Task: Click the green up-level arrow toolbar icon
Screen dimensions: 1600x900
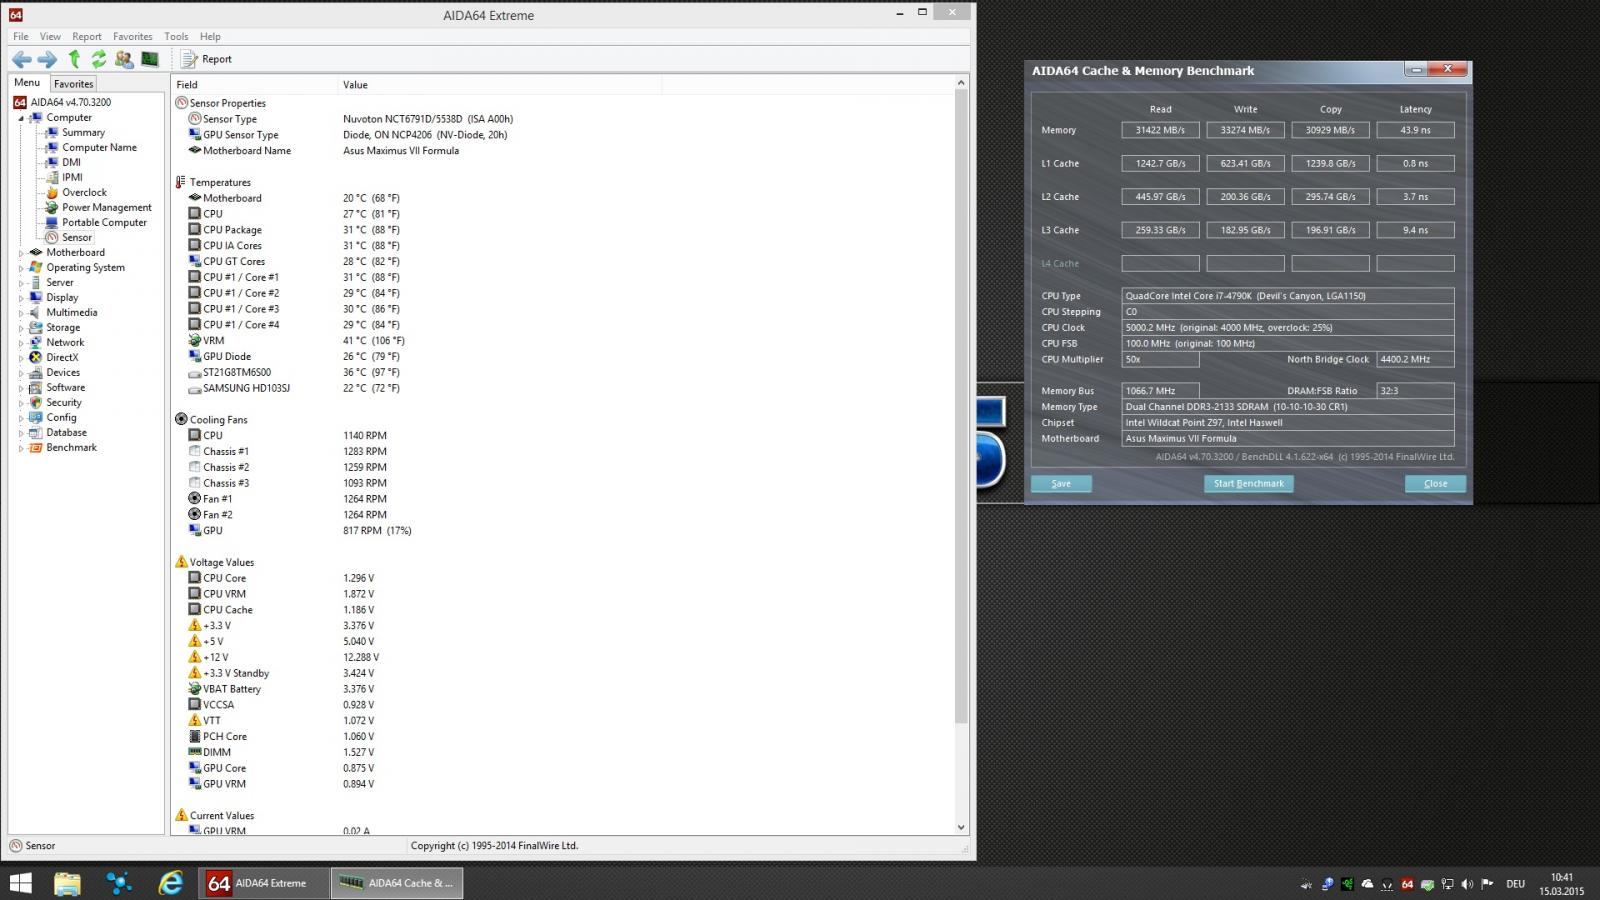Action: click(x=74, y=59)
